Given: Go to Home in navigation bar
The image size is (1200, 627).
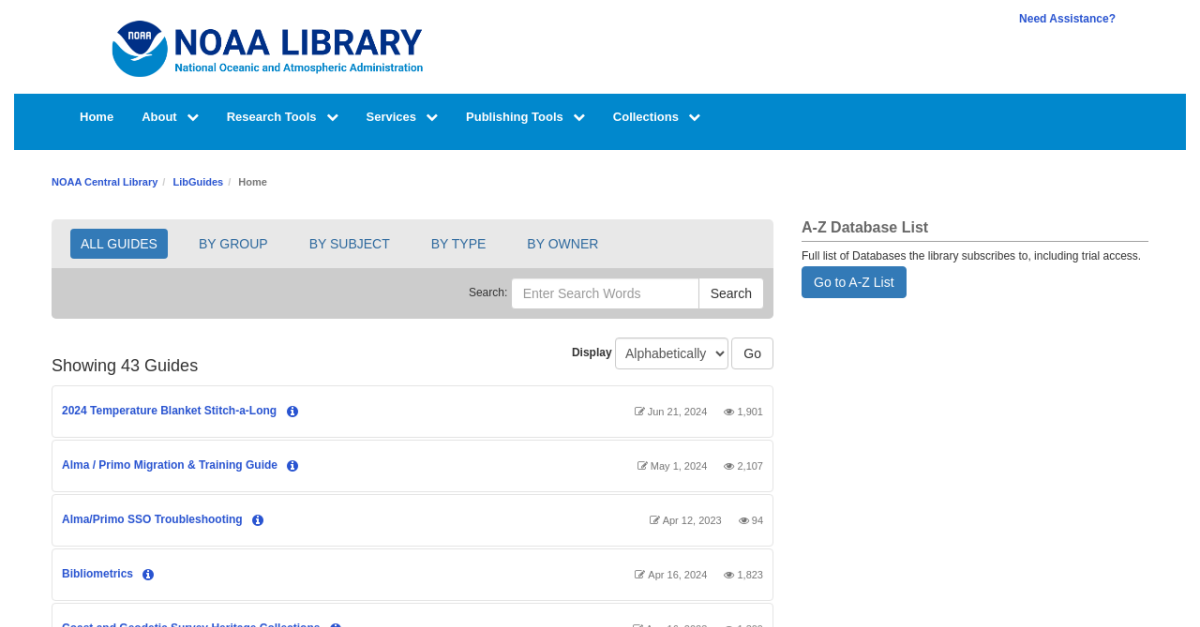Looking at the screenshot, I should pyautogui.click(x=96, y=117).
